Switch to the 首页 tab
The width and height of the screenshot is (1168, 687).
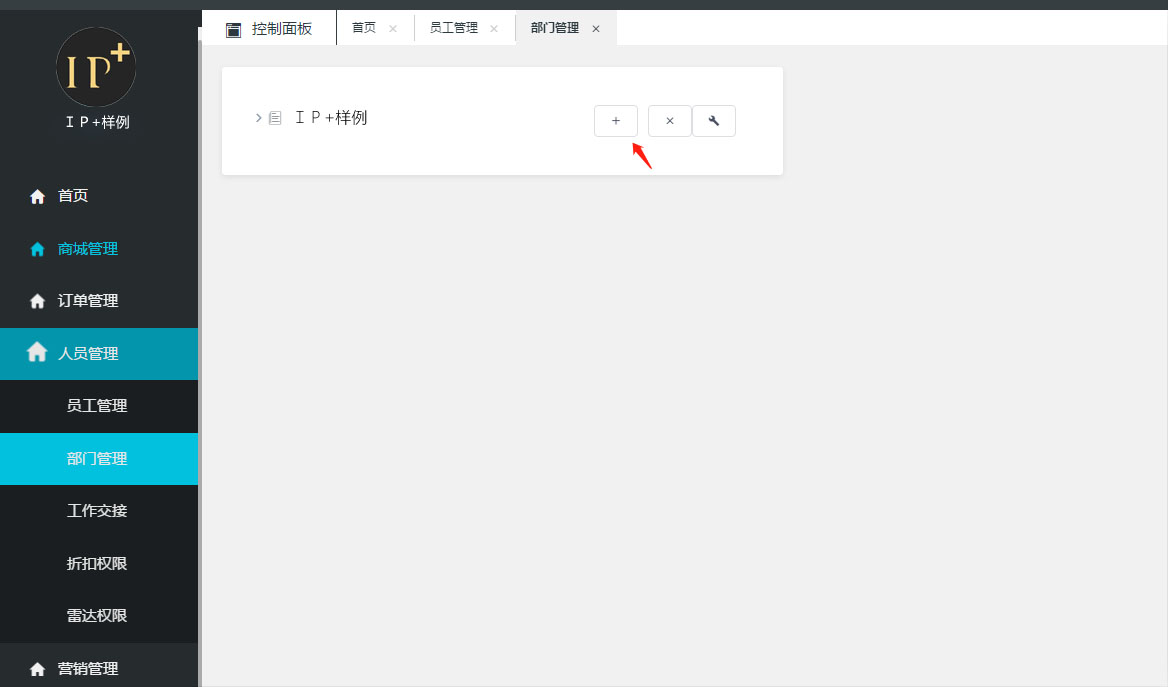364,28
